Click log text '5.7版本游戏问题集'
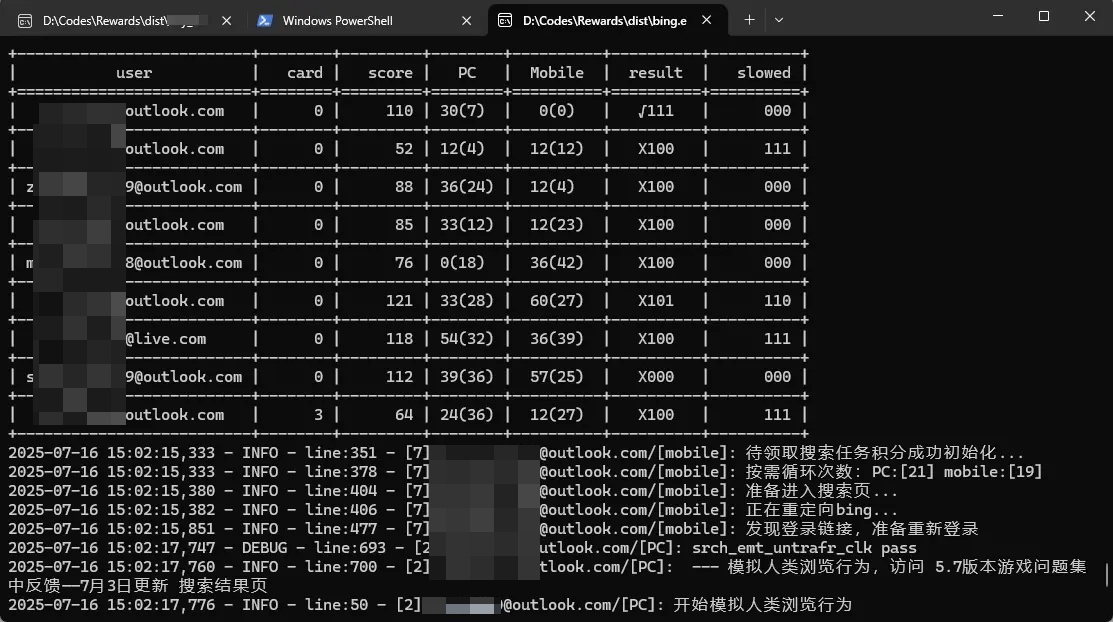Viewport: 1113px width, 622px height. [x=1011, y=567]
